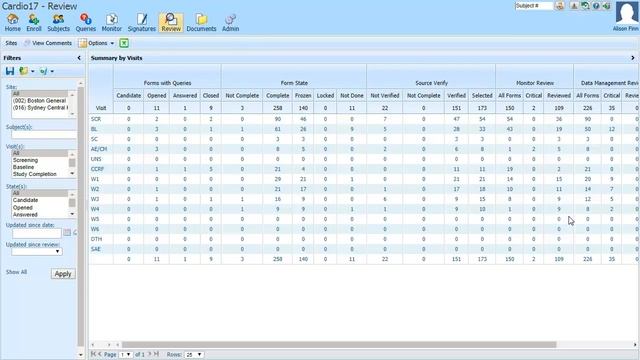The width and height of the screenshot is (640, 360).
Task: Click the Opened column header
Action: point(157,96)
